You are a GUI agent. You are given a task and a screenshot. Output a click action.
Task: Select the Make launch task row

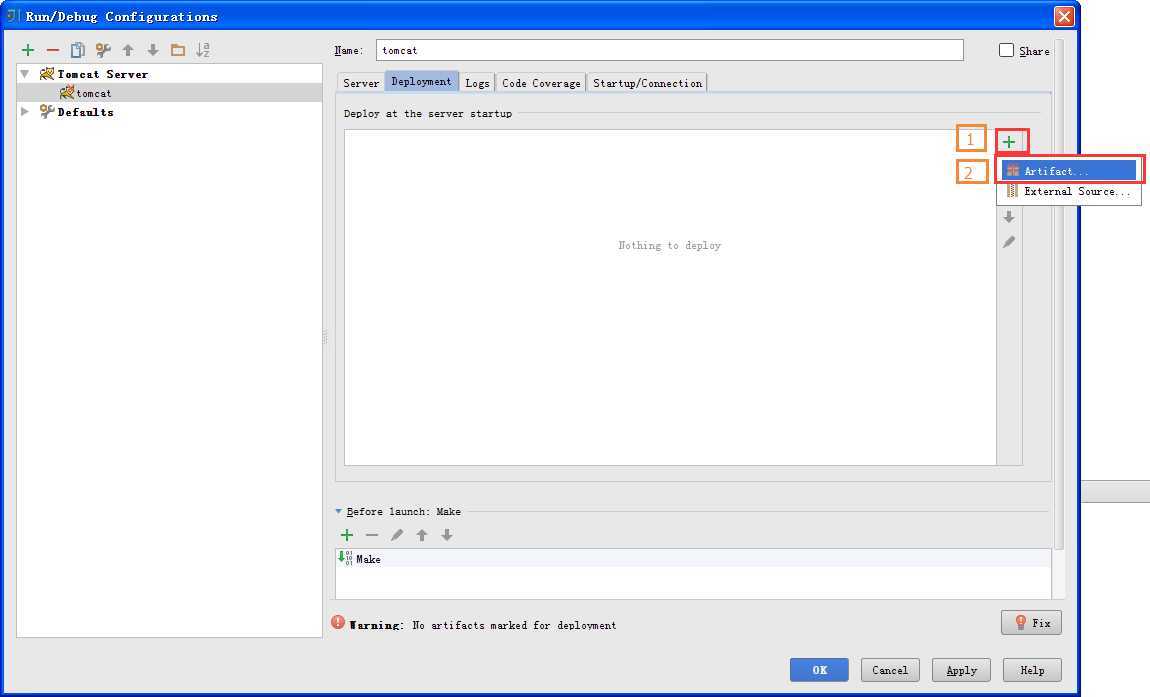(x=693, y=558)
